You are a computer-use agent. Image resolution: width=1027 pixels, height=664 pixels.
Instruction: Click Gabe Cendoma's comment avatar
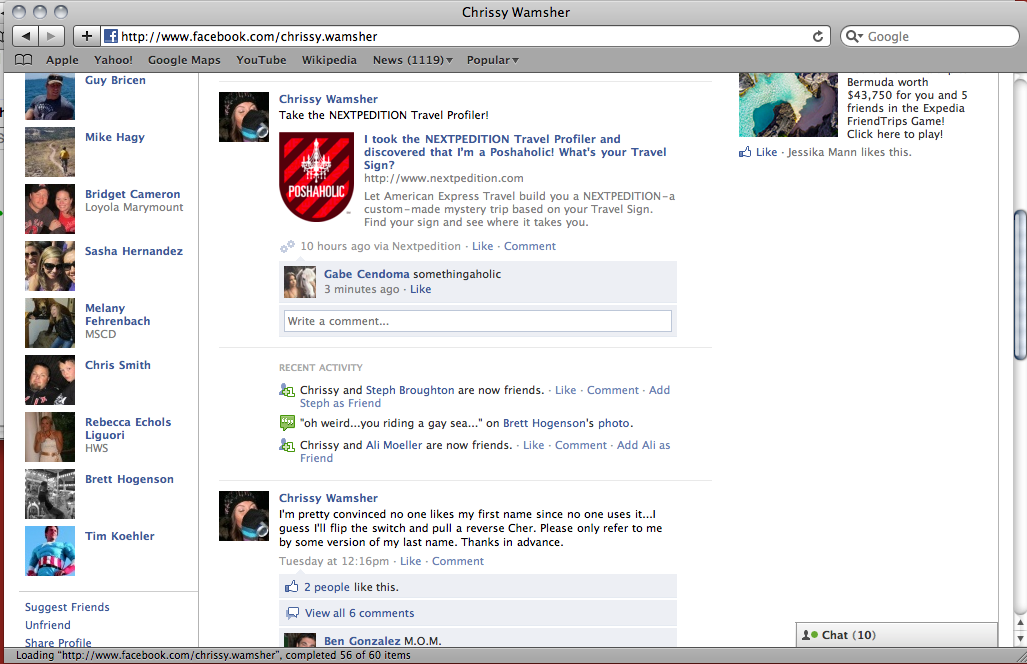coord(300,282)
